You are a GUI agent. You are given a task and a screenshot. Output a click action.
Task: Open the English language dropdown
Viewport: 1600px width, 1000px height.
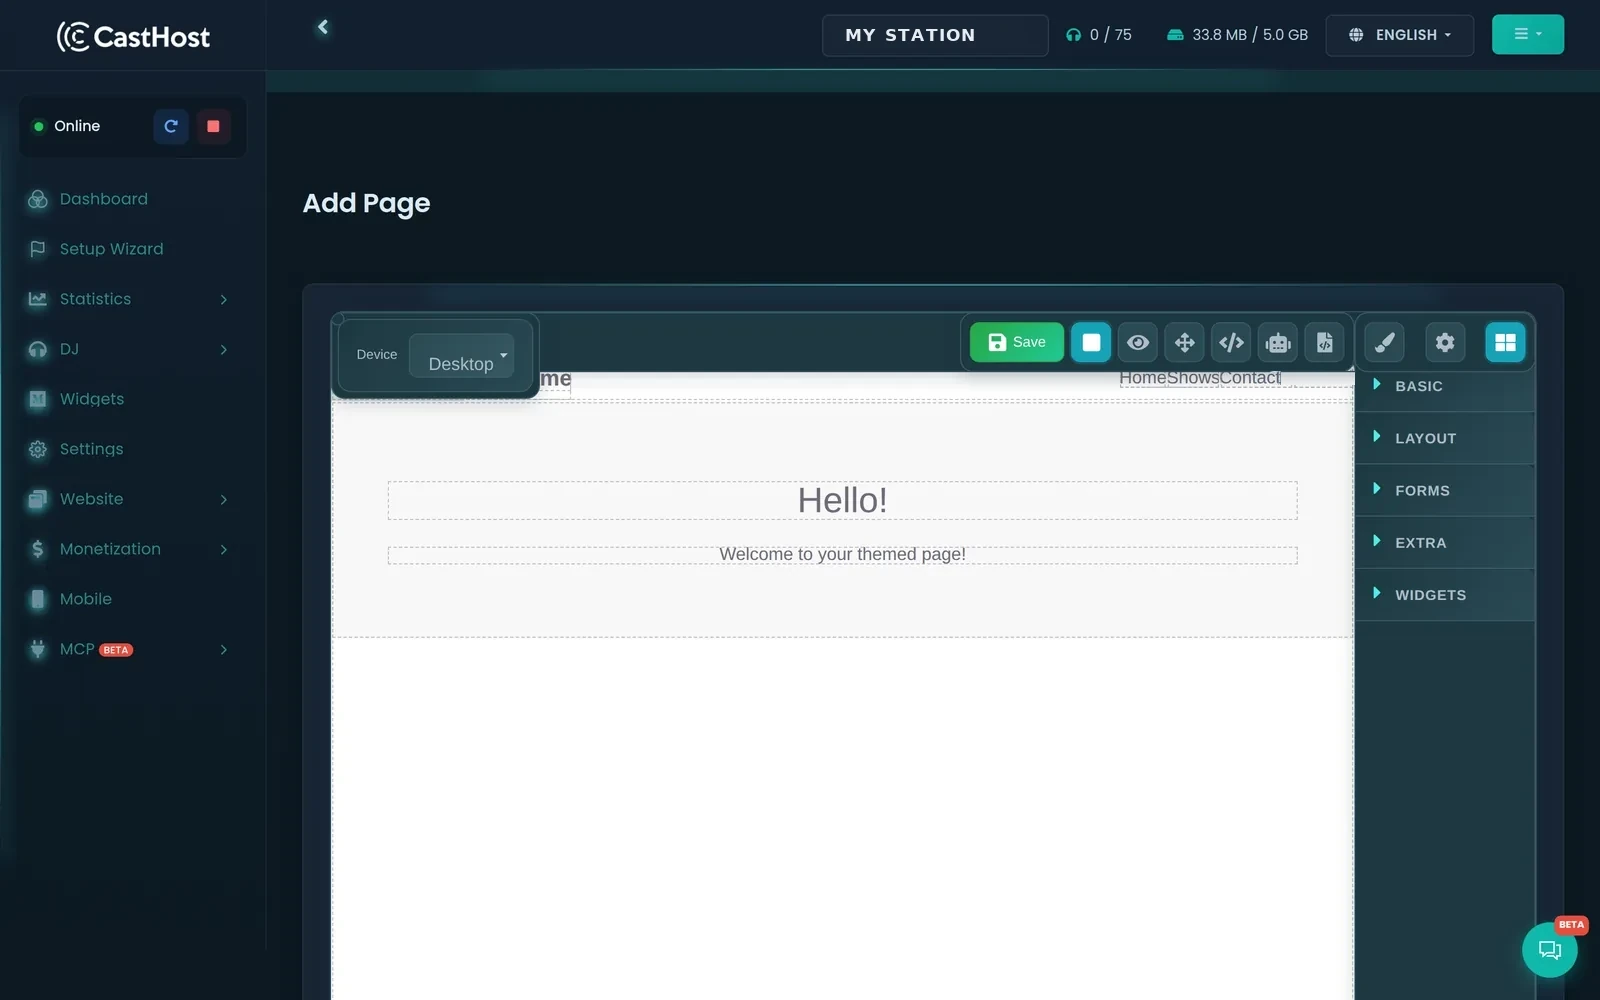point(1399,35)
